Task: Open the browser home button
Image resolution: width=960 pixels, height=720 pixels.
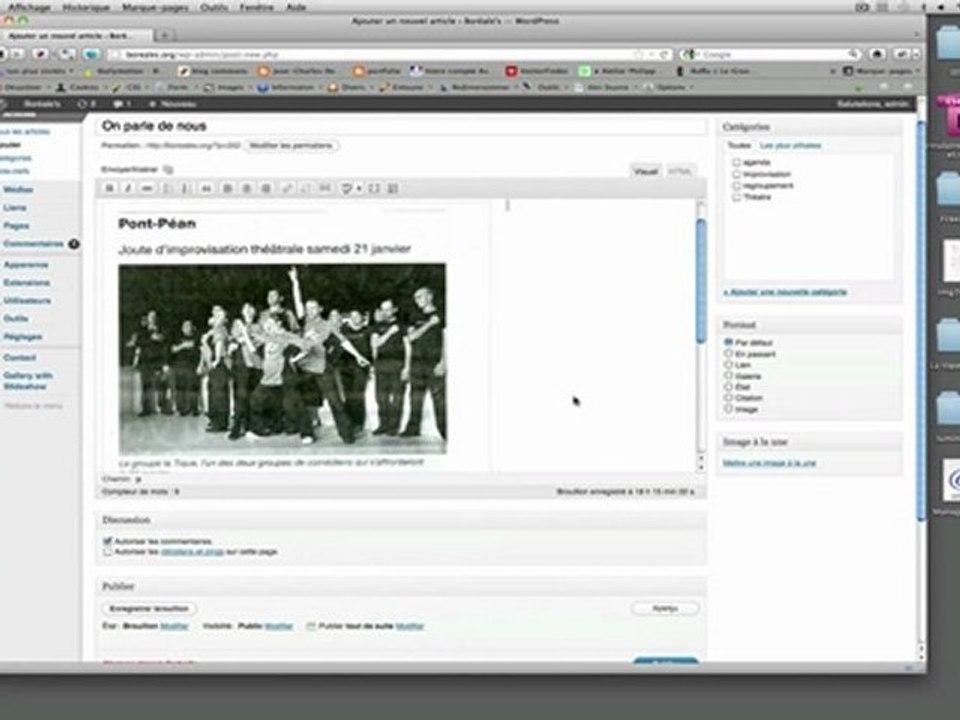Action: (x=877, y=54)
